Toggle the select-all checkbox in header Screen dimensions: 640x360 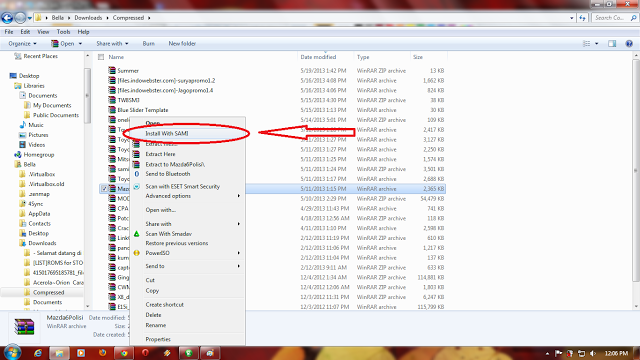click(x=101, y=57)
